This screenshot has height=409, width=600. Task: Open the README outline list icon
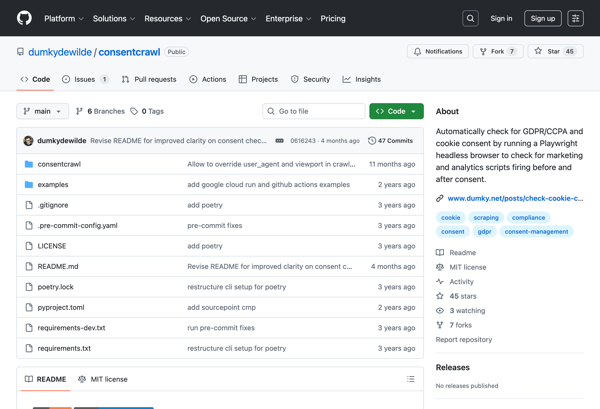[x=410, y=379]
